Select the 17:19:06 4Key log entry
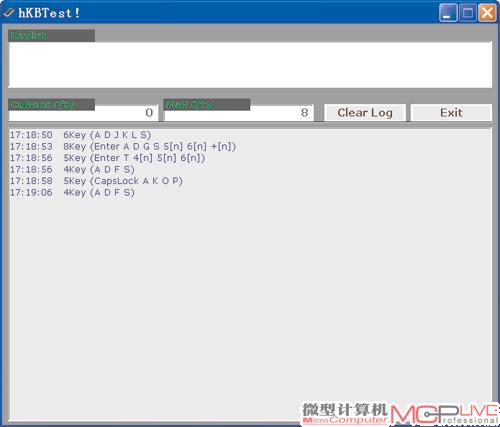The image size is (500, 427). [72, 192]
